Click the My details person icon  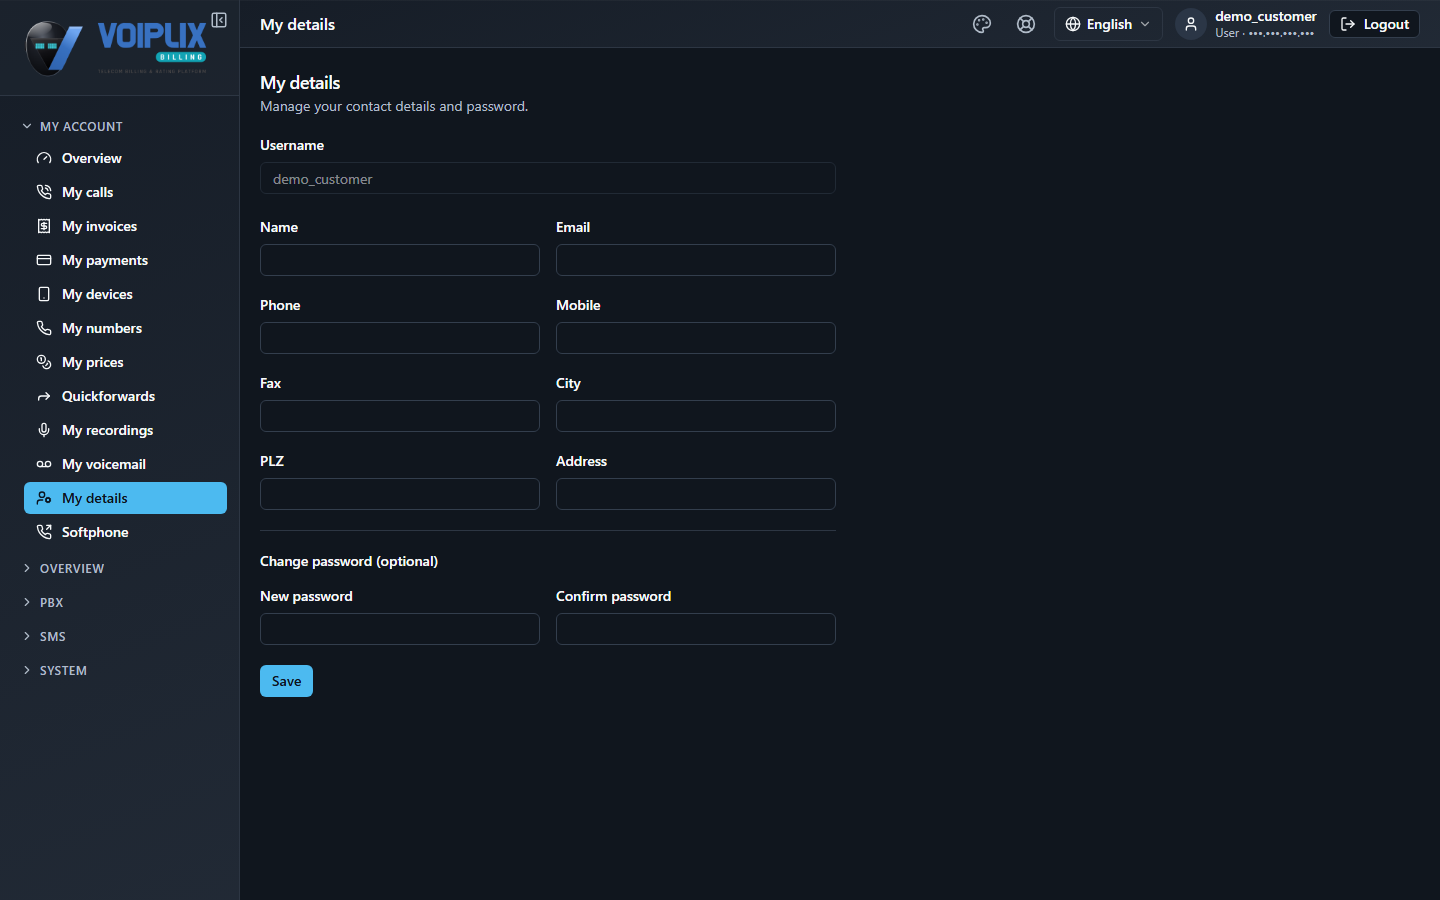point(44,498)
